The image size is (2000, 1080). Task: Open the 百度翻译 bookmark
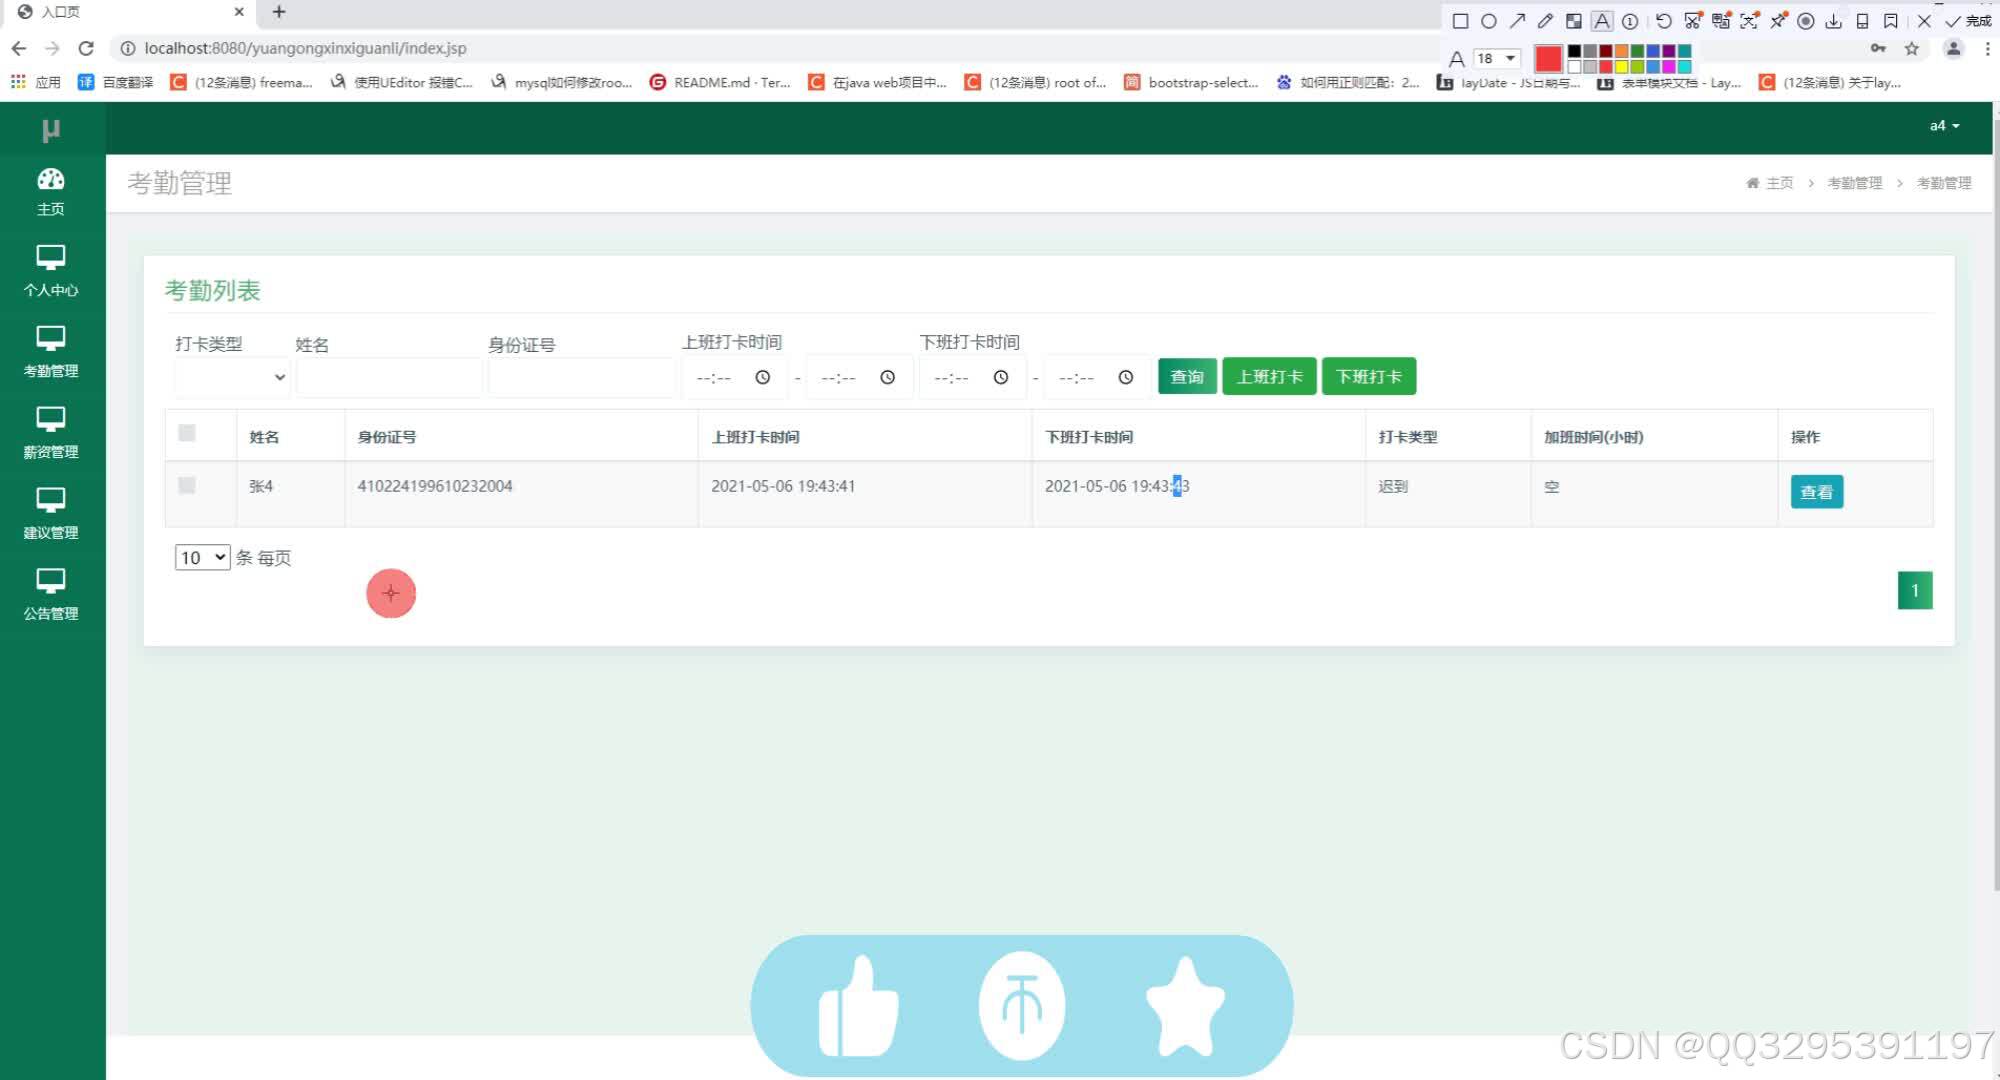tap(116, 82)
